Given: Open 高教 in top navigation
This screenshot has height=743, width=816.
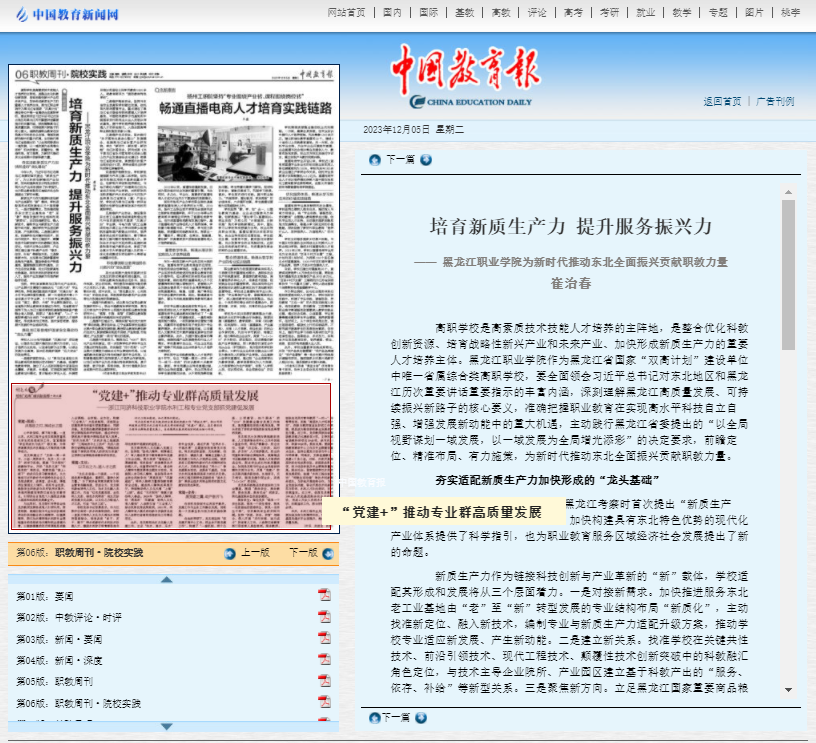Looking at the screenshot, I should (501, 13).
